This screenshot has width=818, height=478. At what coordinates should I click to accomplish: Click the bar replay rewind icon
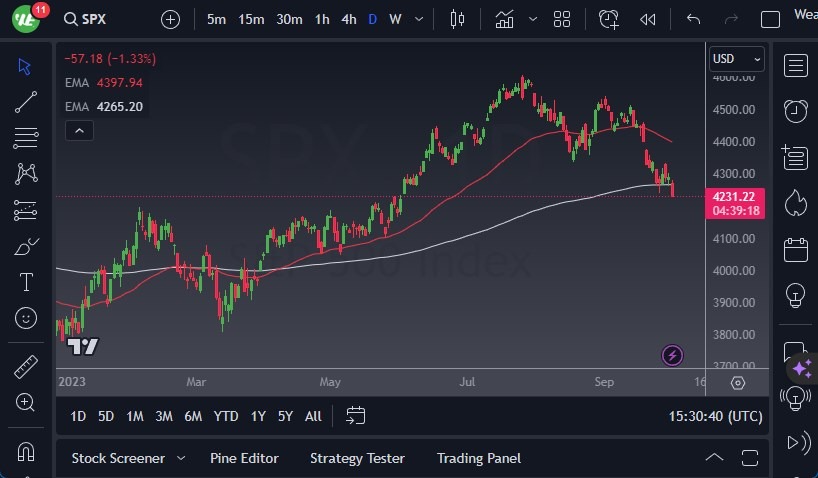(x=648, y=19)
